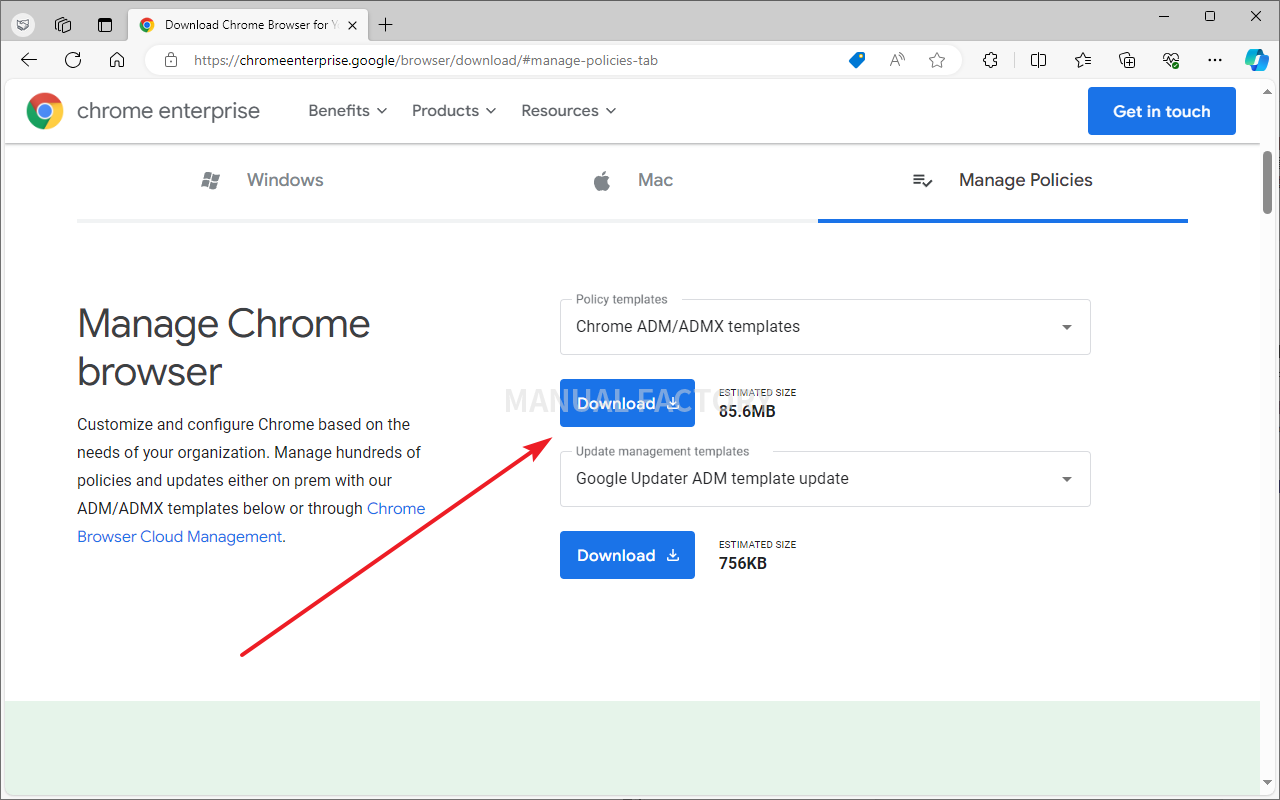Open the split screen view
This screenshot has height=800, width=1280.
(1038, 60)
